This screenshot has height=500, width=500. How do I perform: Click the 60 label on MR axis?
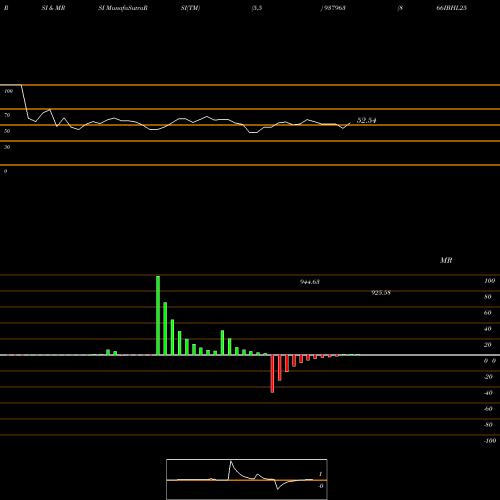(488, 313)
